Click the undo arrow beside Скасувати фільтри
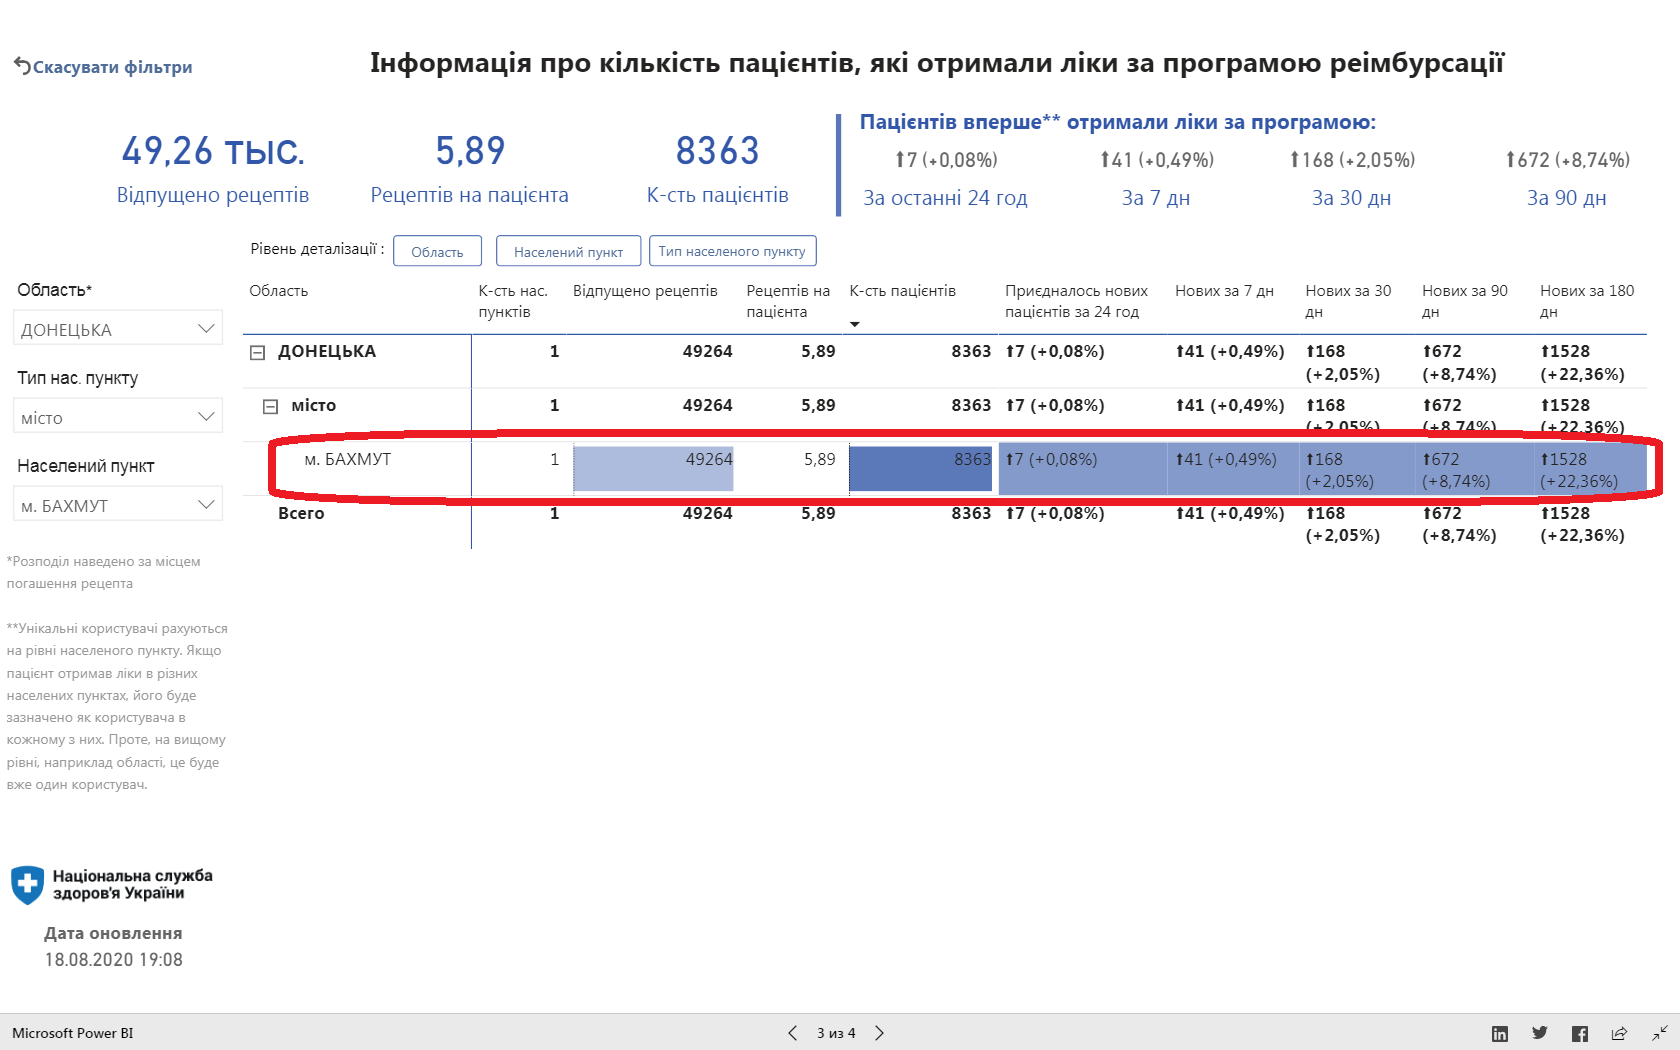 21,66
